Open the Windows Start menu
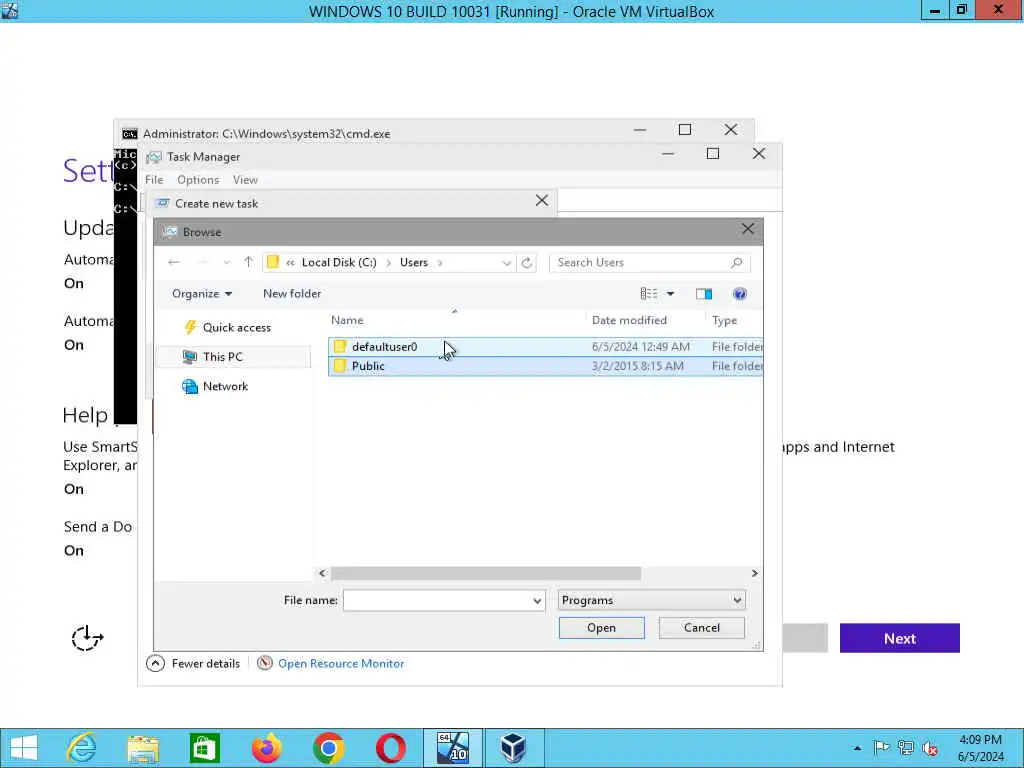This screenshot has height=768, width=1024. 24,748
